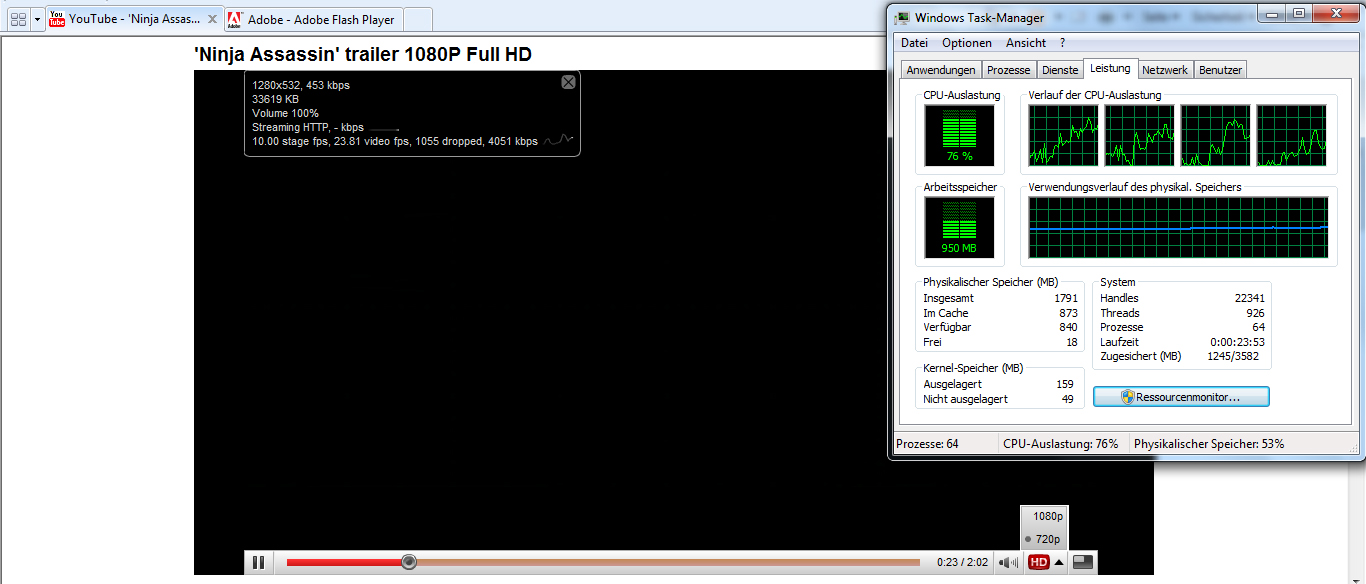Switch to the Prozesse tab
The width and height of the screenshot is (1366, 584).
pyautogui.click(x=1009, y=70)
